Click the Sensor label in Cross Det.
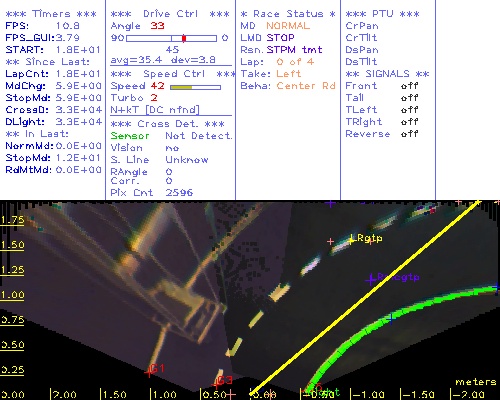Viewport: 500px width, 400px height. pos(130,136)
